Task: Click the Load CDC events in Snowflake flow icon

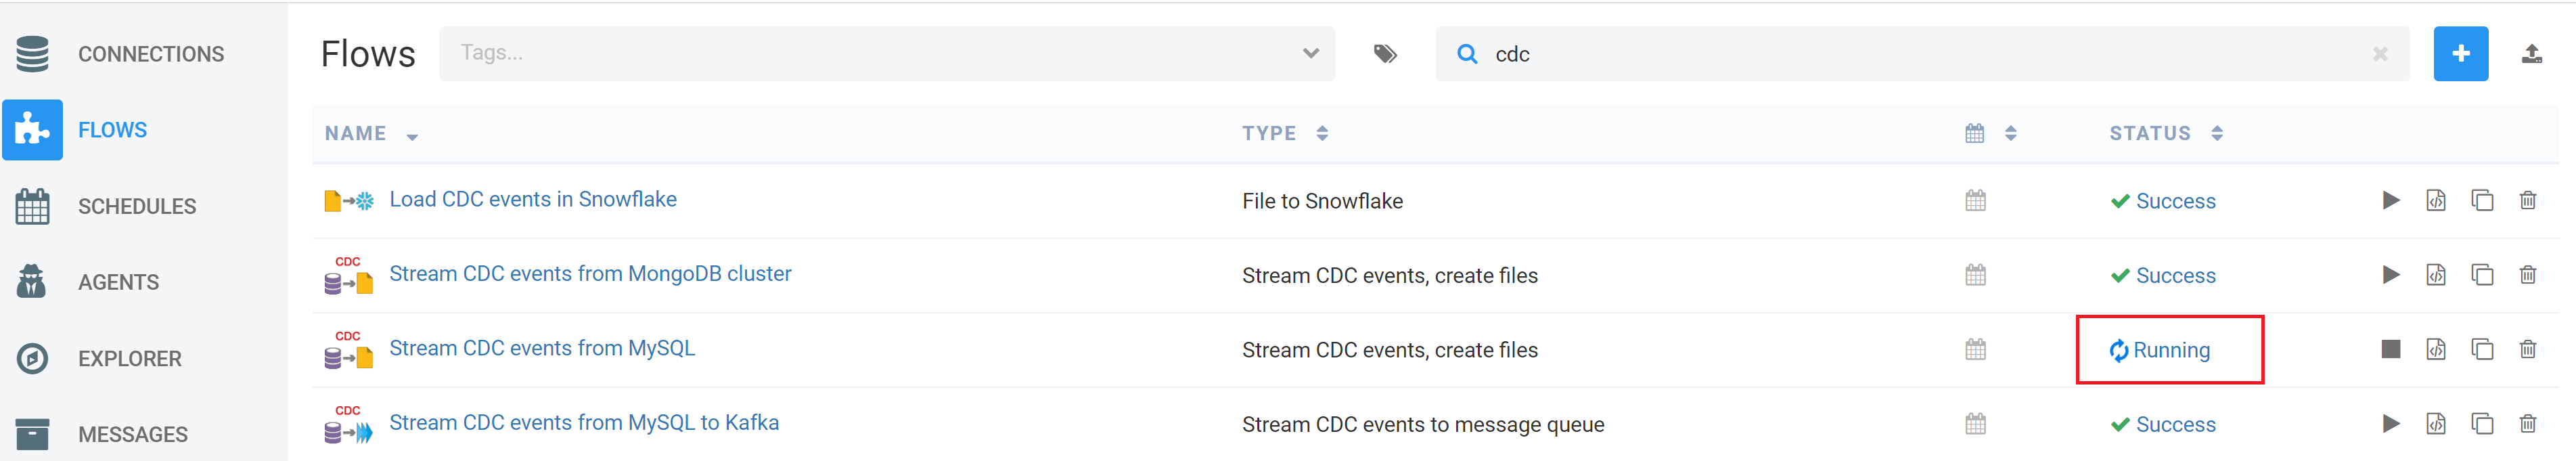Action: (x=349, y=201)
